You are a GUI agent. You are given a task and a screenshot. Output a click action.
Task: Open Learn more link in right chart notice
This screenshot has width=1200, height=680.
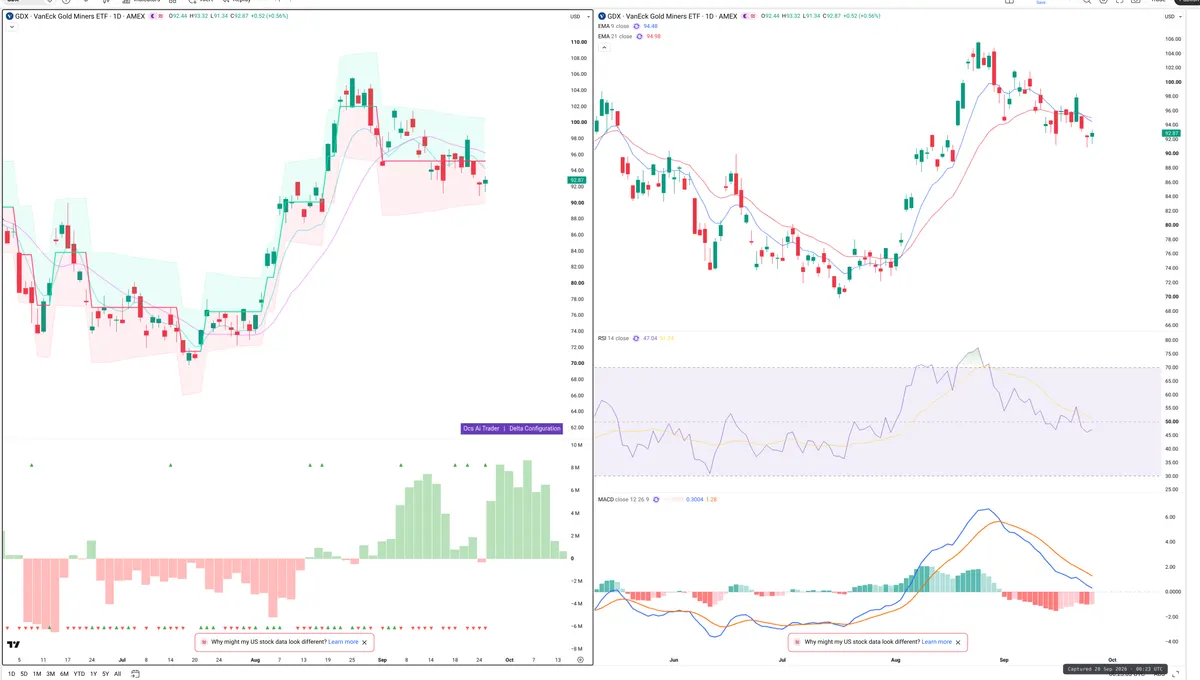[937, 642]
